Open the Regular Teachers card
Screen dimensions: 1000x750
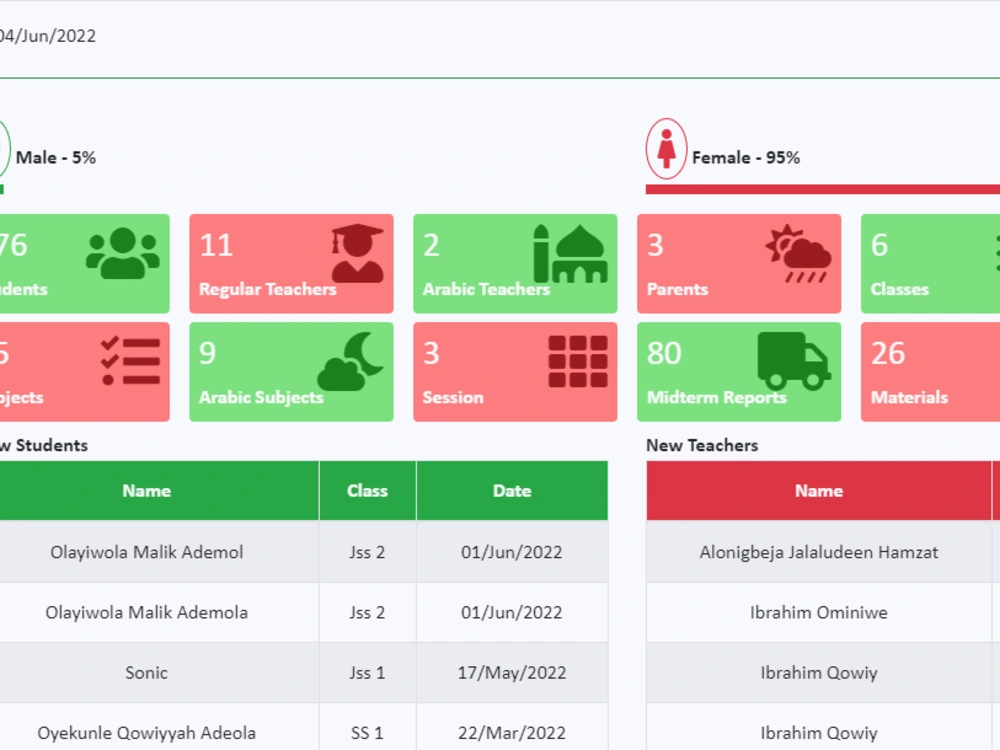click(290, 263)
